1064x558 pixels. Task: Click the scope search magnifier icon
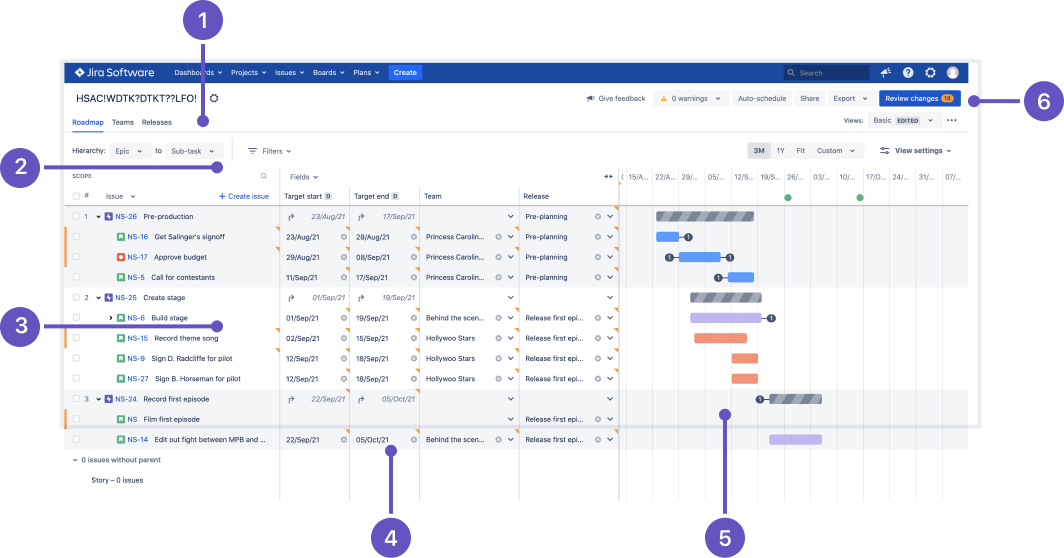[x=264, y=176]
